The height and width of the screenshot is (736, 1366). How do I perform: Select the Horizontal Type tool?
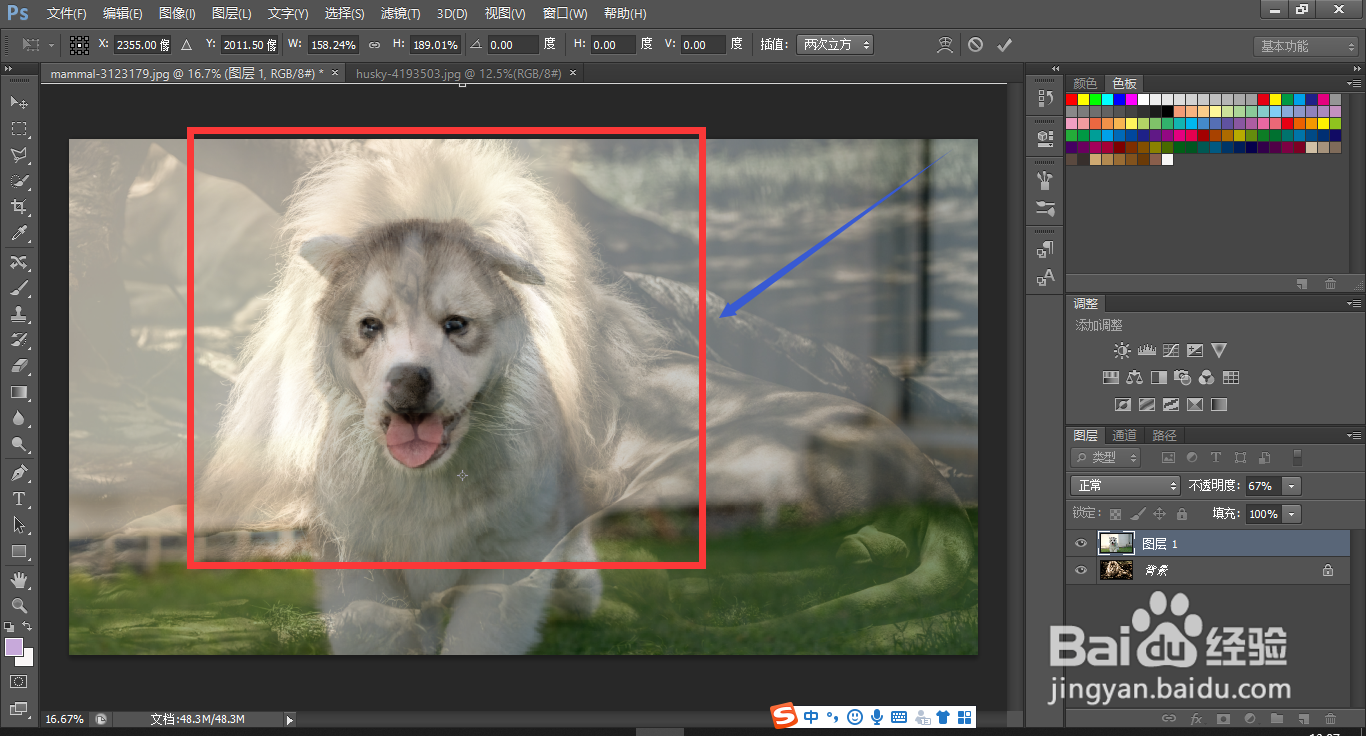[x=18, y=498]
